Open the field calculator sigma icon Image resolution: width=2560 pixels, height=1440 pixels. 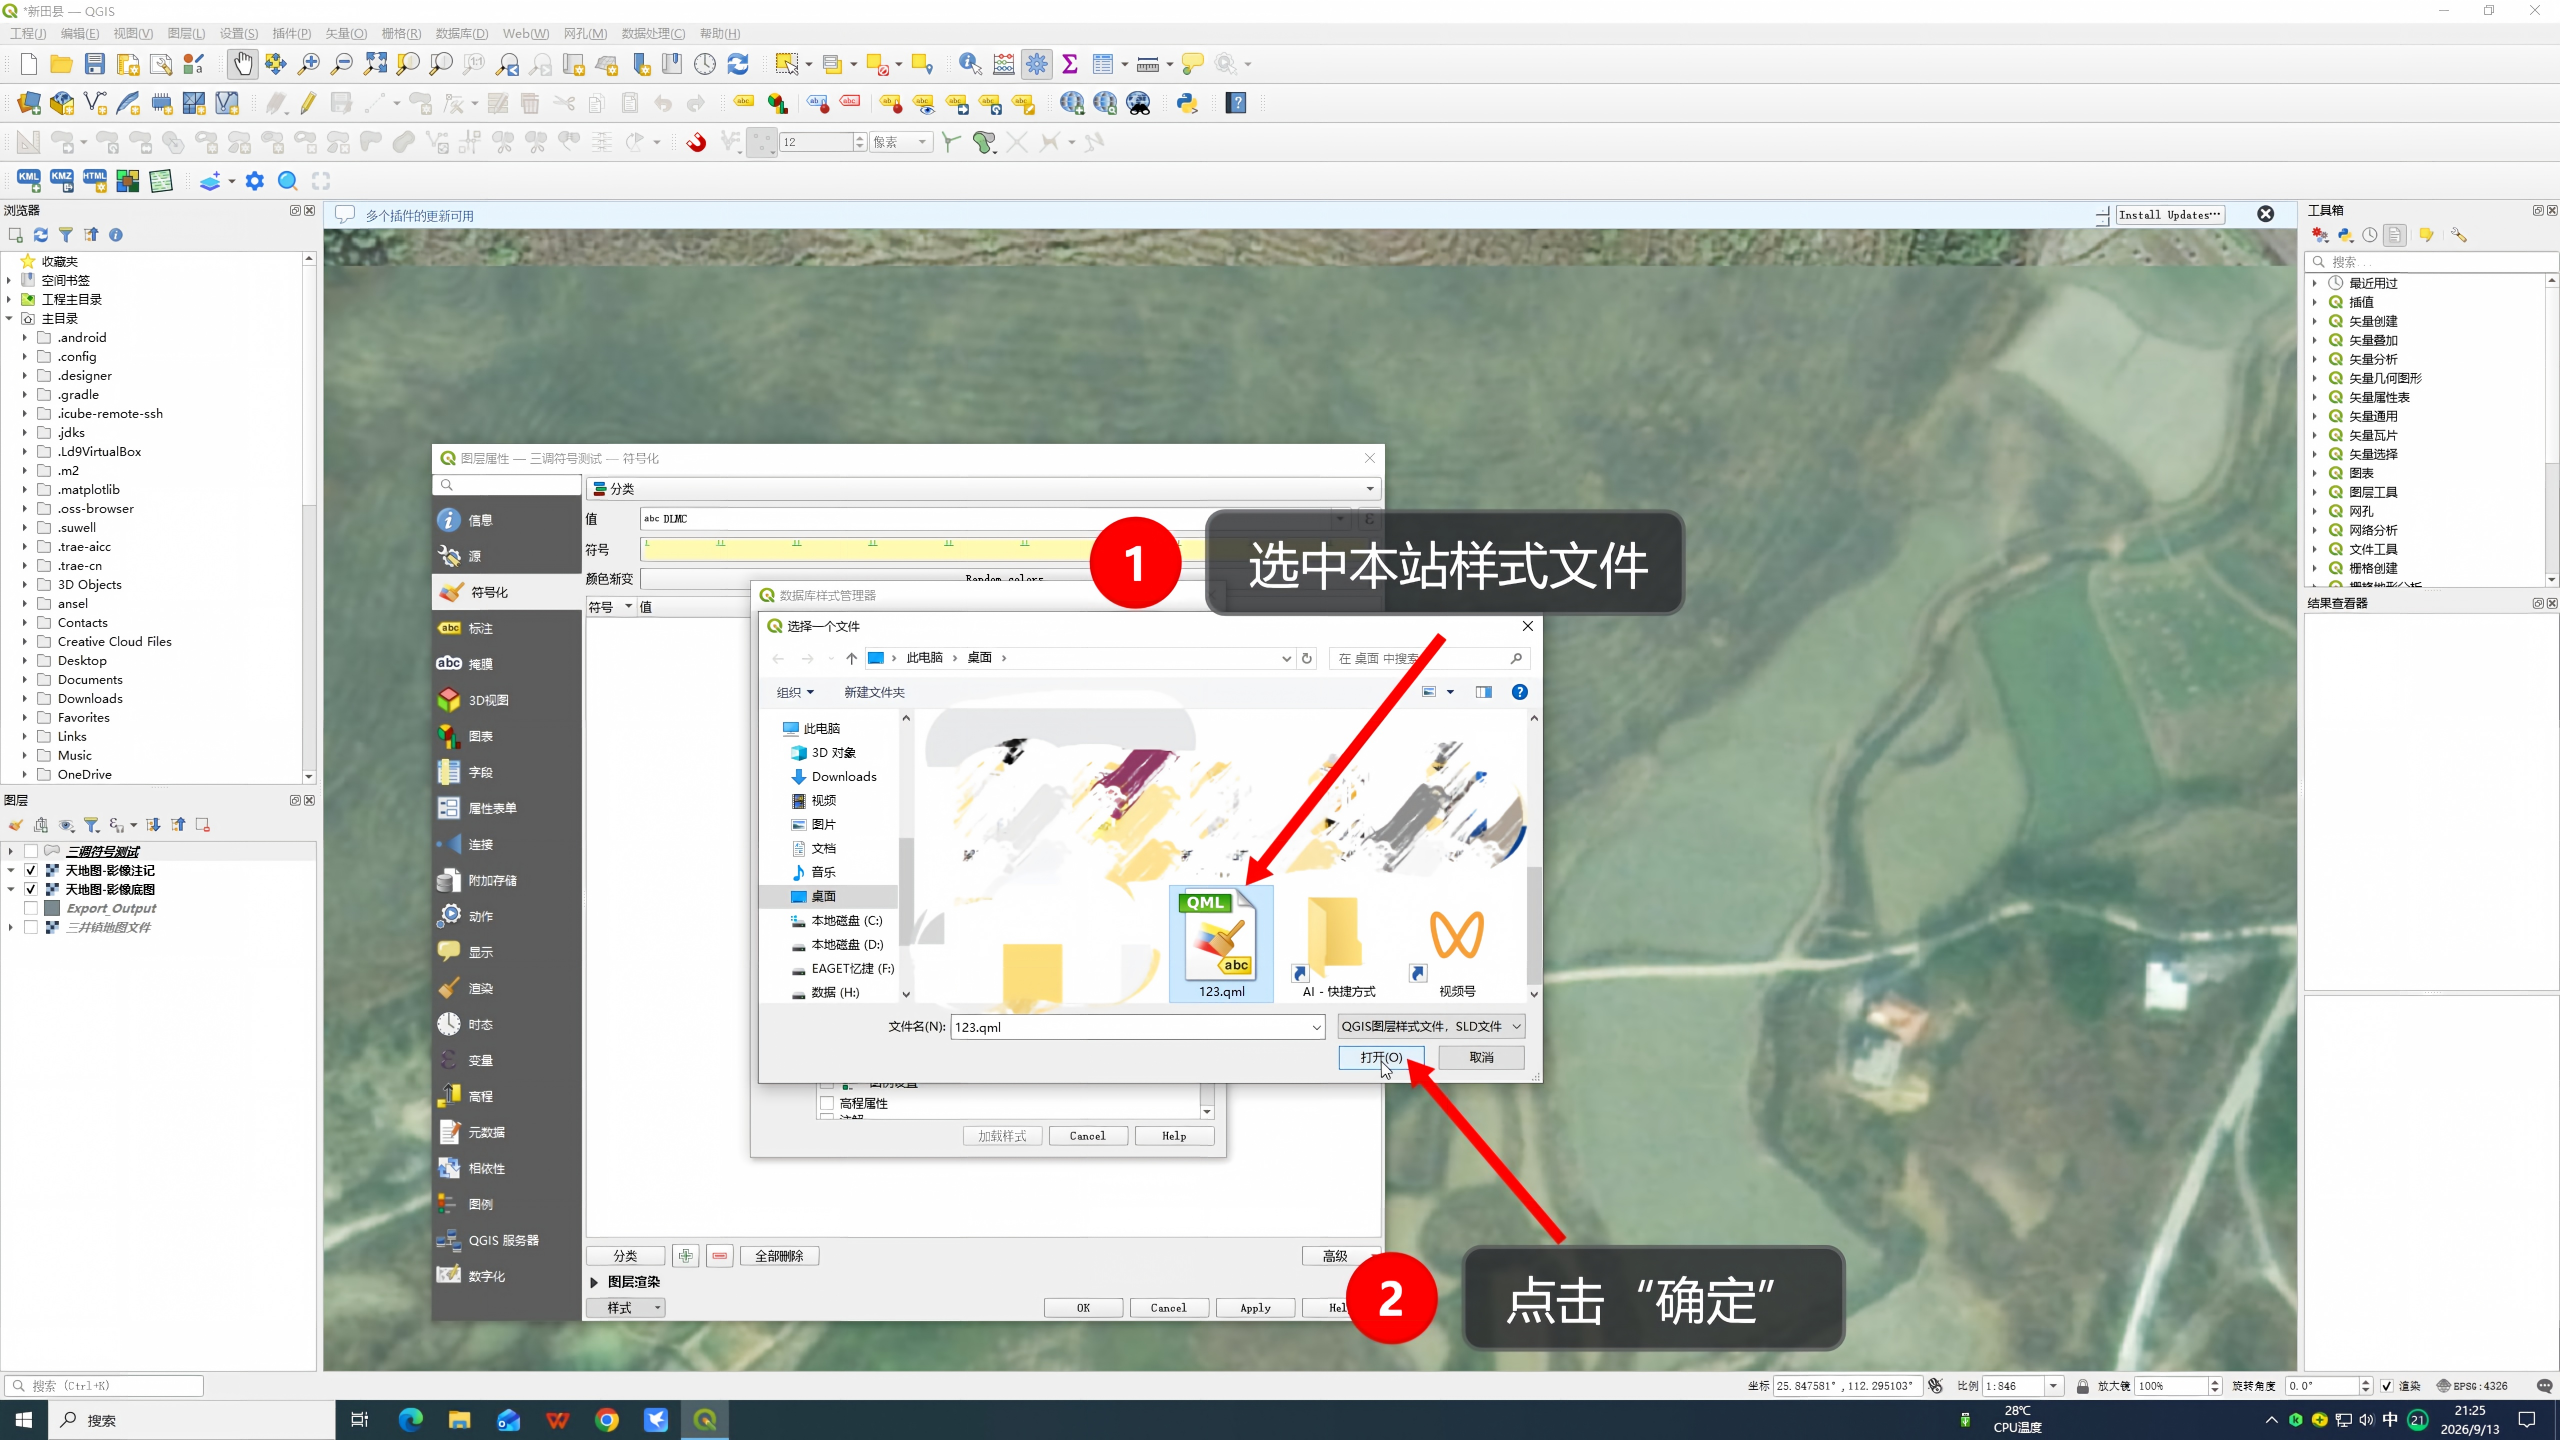[1070, 64]
